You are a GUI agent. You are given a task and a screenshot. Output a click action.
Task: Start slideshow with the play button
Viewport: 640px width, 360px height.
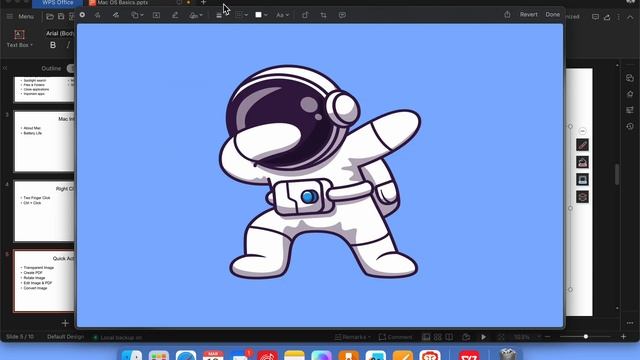click(x=483, y=337)
